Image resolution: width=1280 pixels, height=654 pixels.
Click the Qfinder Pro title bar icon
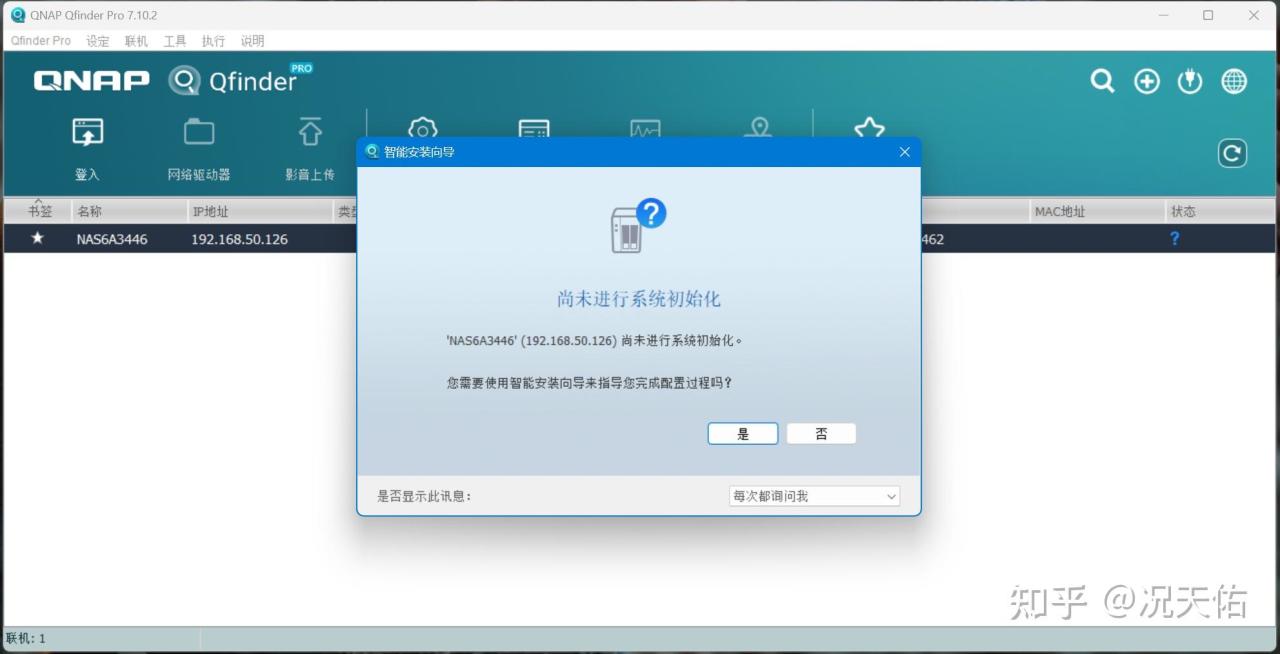(18, 15)
